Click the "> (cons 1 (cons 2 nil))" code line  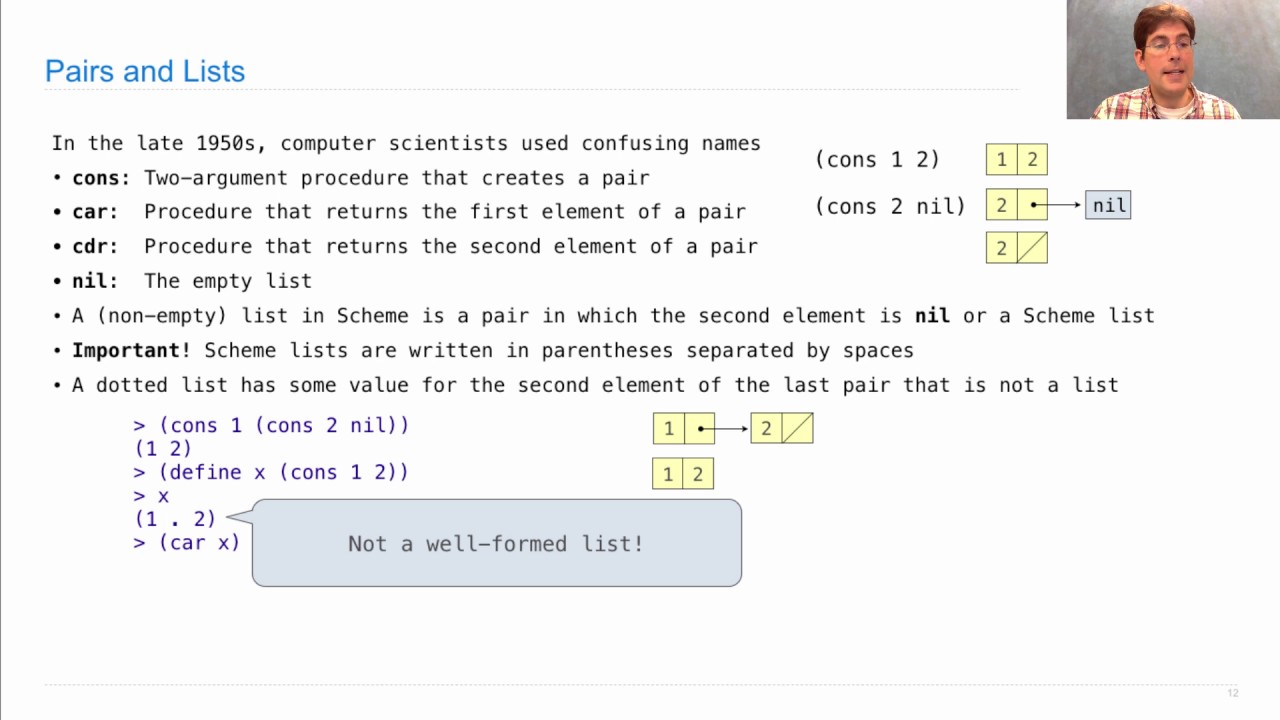[x=271, y=425]
